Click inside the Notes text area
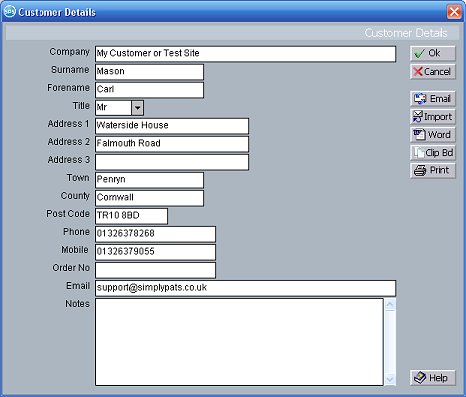 coord(239,342)
